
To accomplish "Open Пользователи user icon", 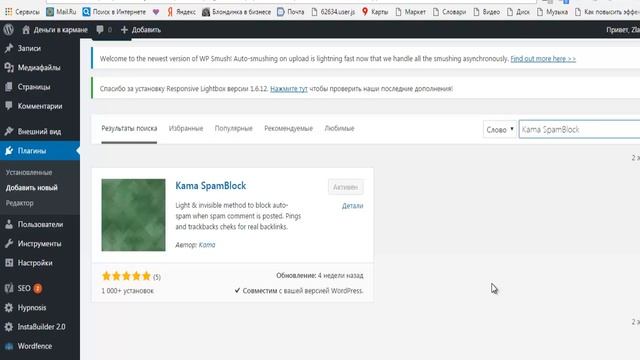I will pos(9,224).
